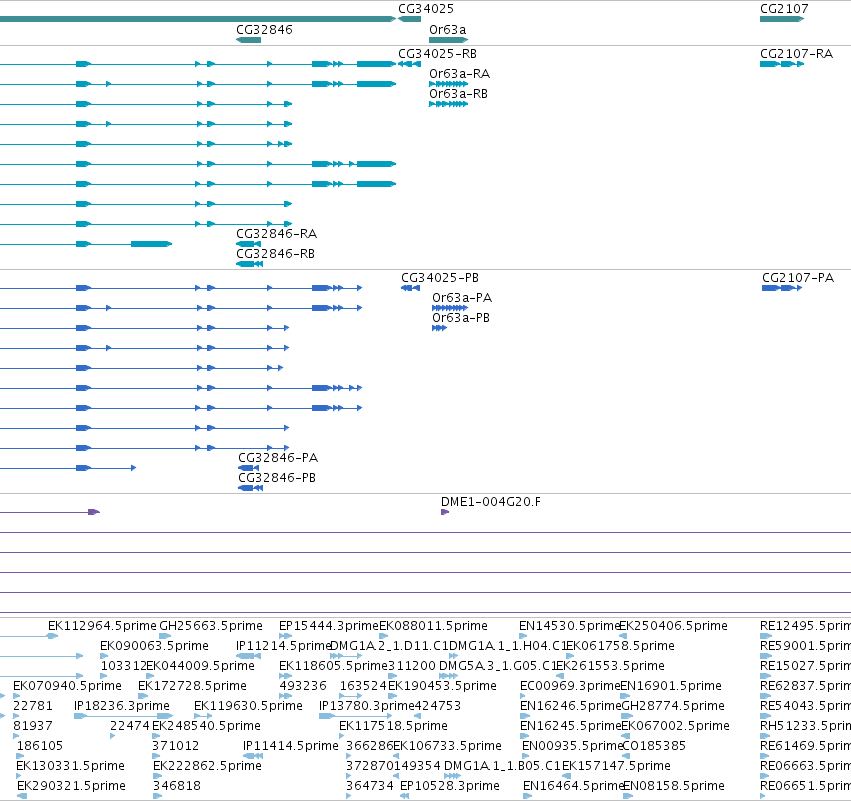Open transcript CG34025-RB label
This screenshot has width=851, height=801.
pyautogui.click(x=437, y=54)
